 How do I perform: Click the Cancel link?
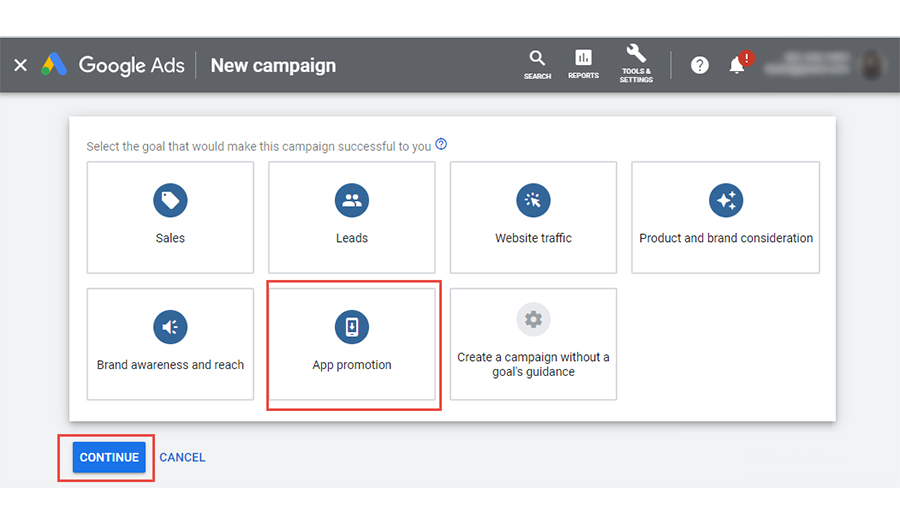point(183,457)
